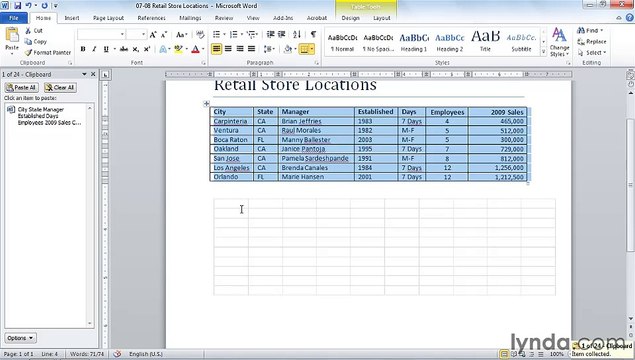Screen dimensions: 635x360
Task: Apply Heading 1 style
Action: coord(414,42)
